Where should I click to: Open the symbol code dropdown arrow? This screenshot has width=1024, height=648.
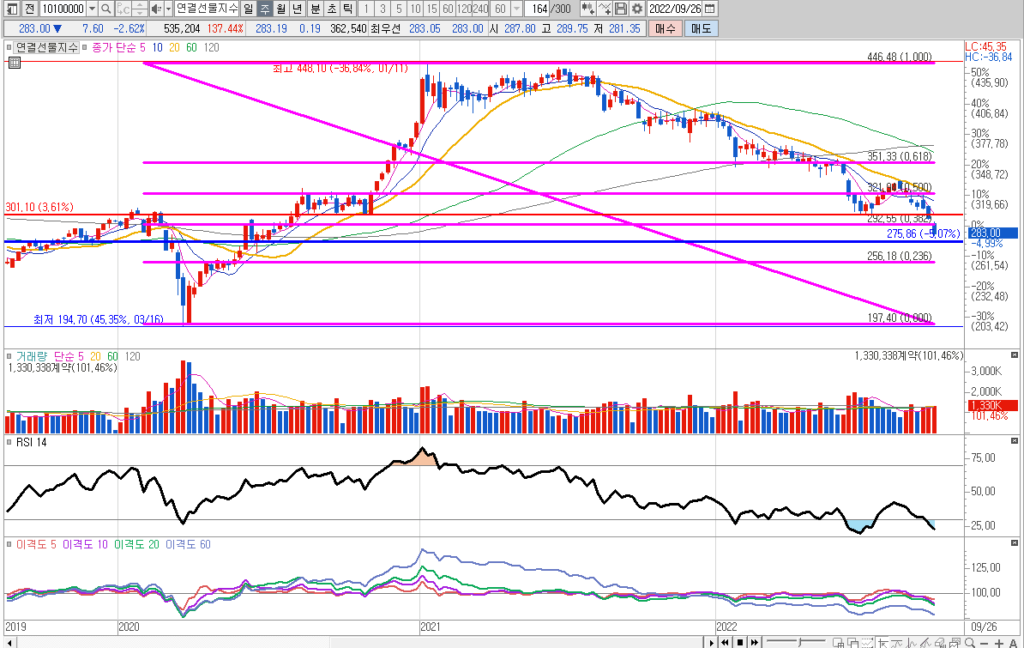(x=93, y=8)
